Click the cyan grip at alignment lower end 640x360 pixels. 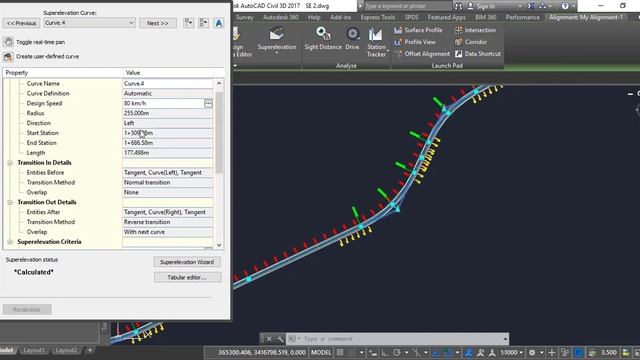[249, 279]
